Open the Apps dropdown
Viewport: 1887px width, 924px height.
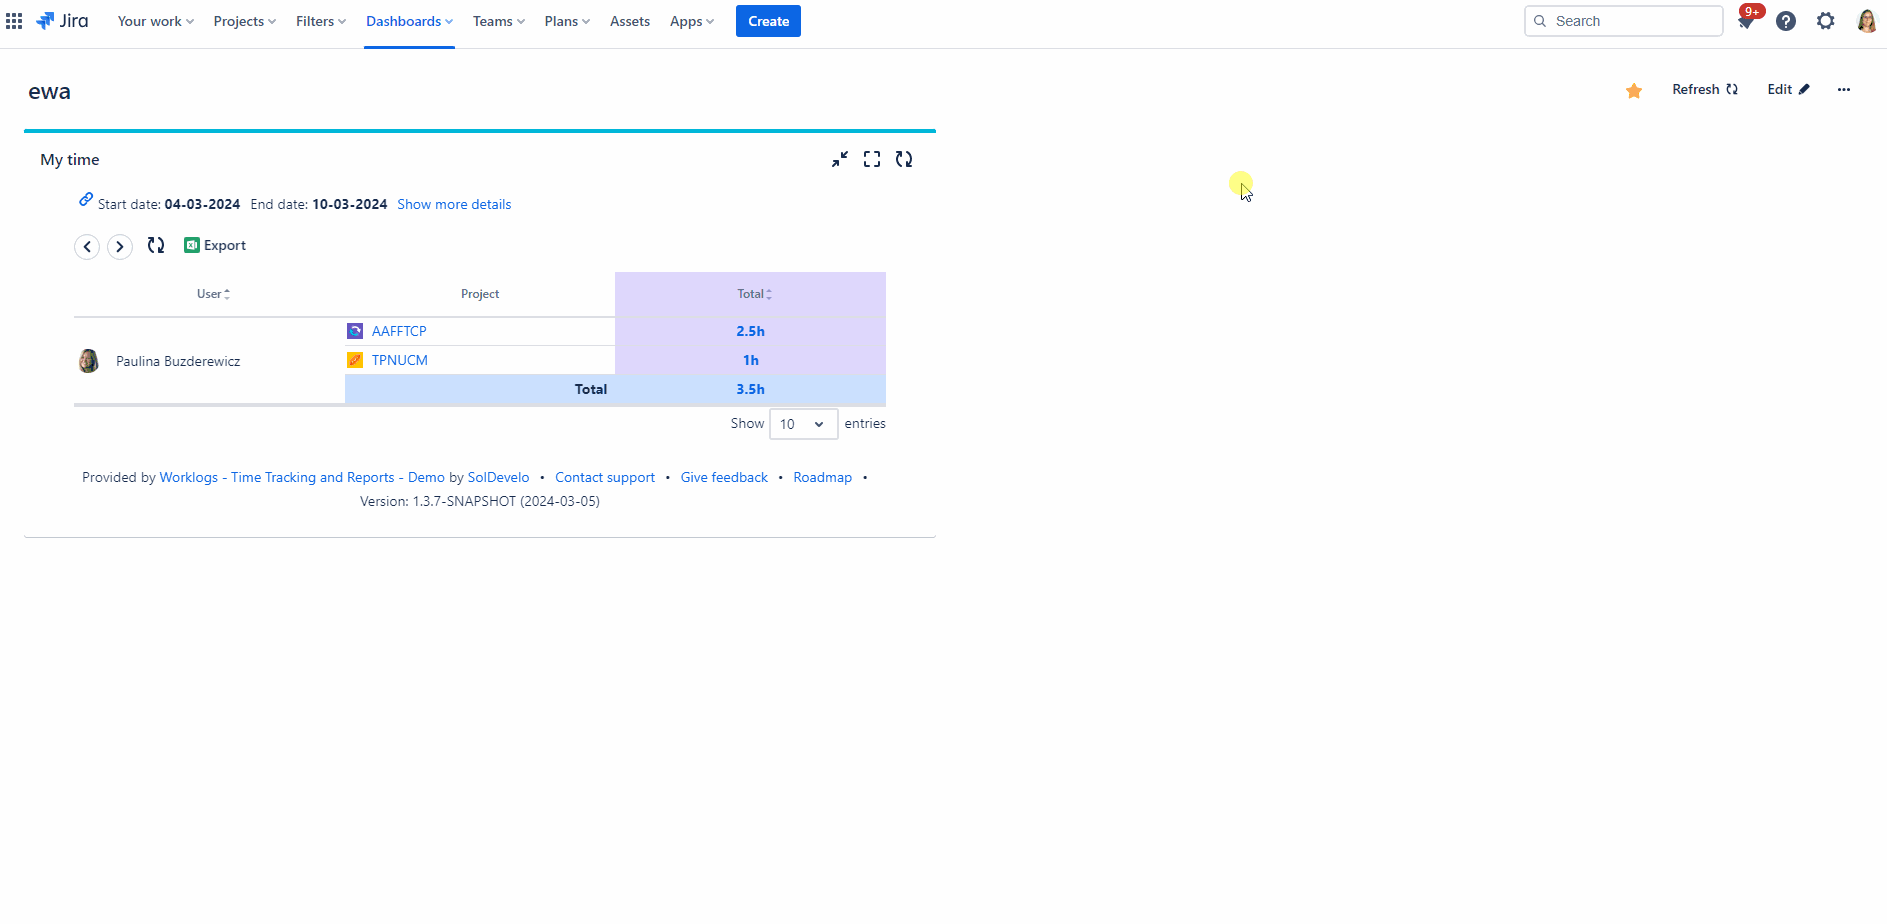[x=691, y=20]
